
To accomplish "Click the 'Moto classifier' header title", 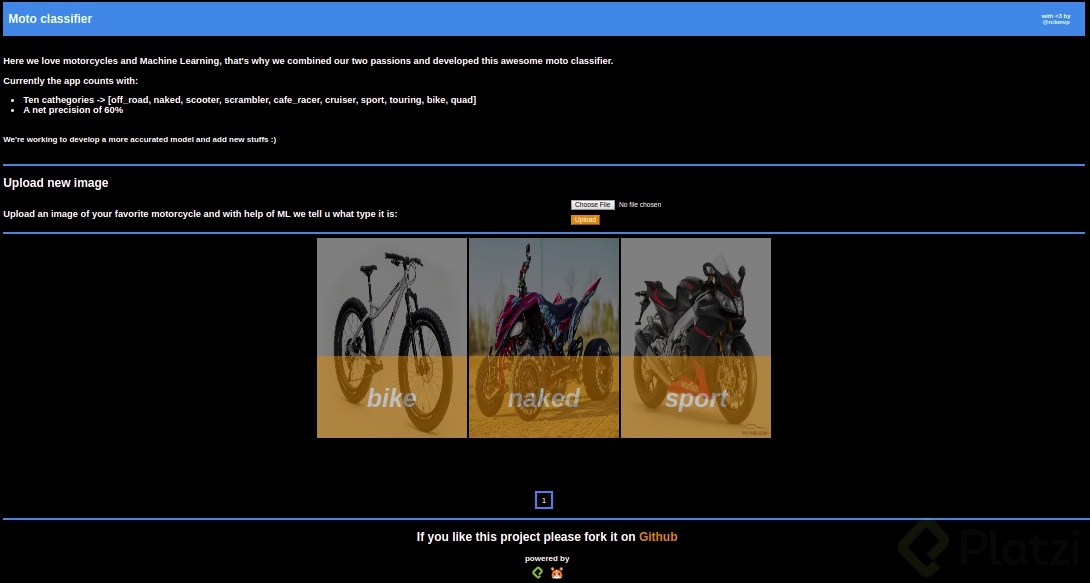I will pos(50,18).
